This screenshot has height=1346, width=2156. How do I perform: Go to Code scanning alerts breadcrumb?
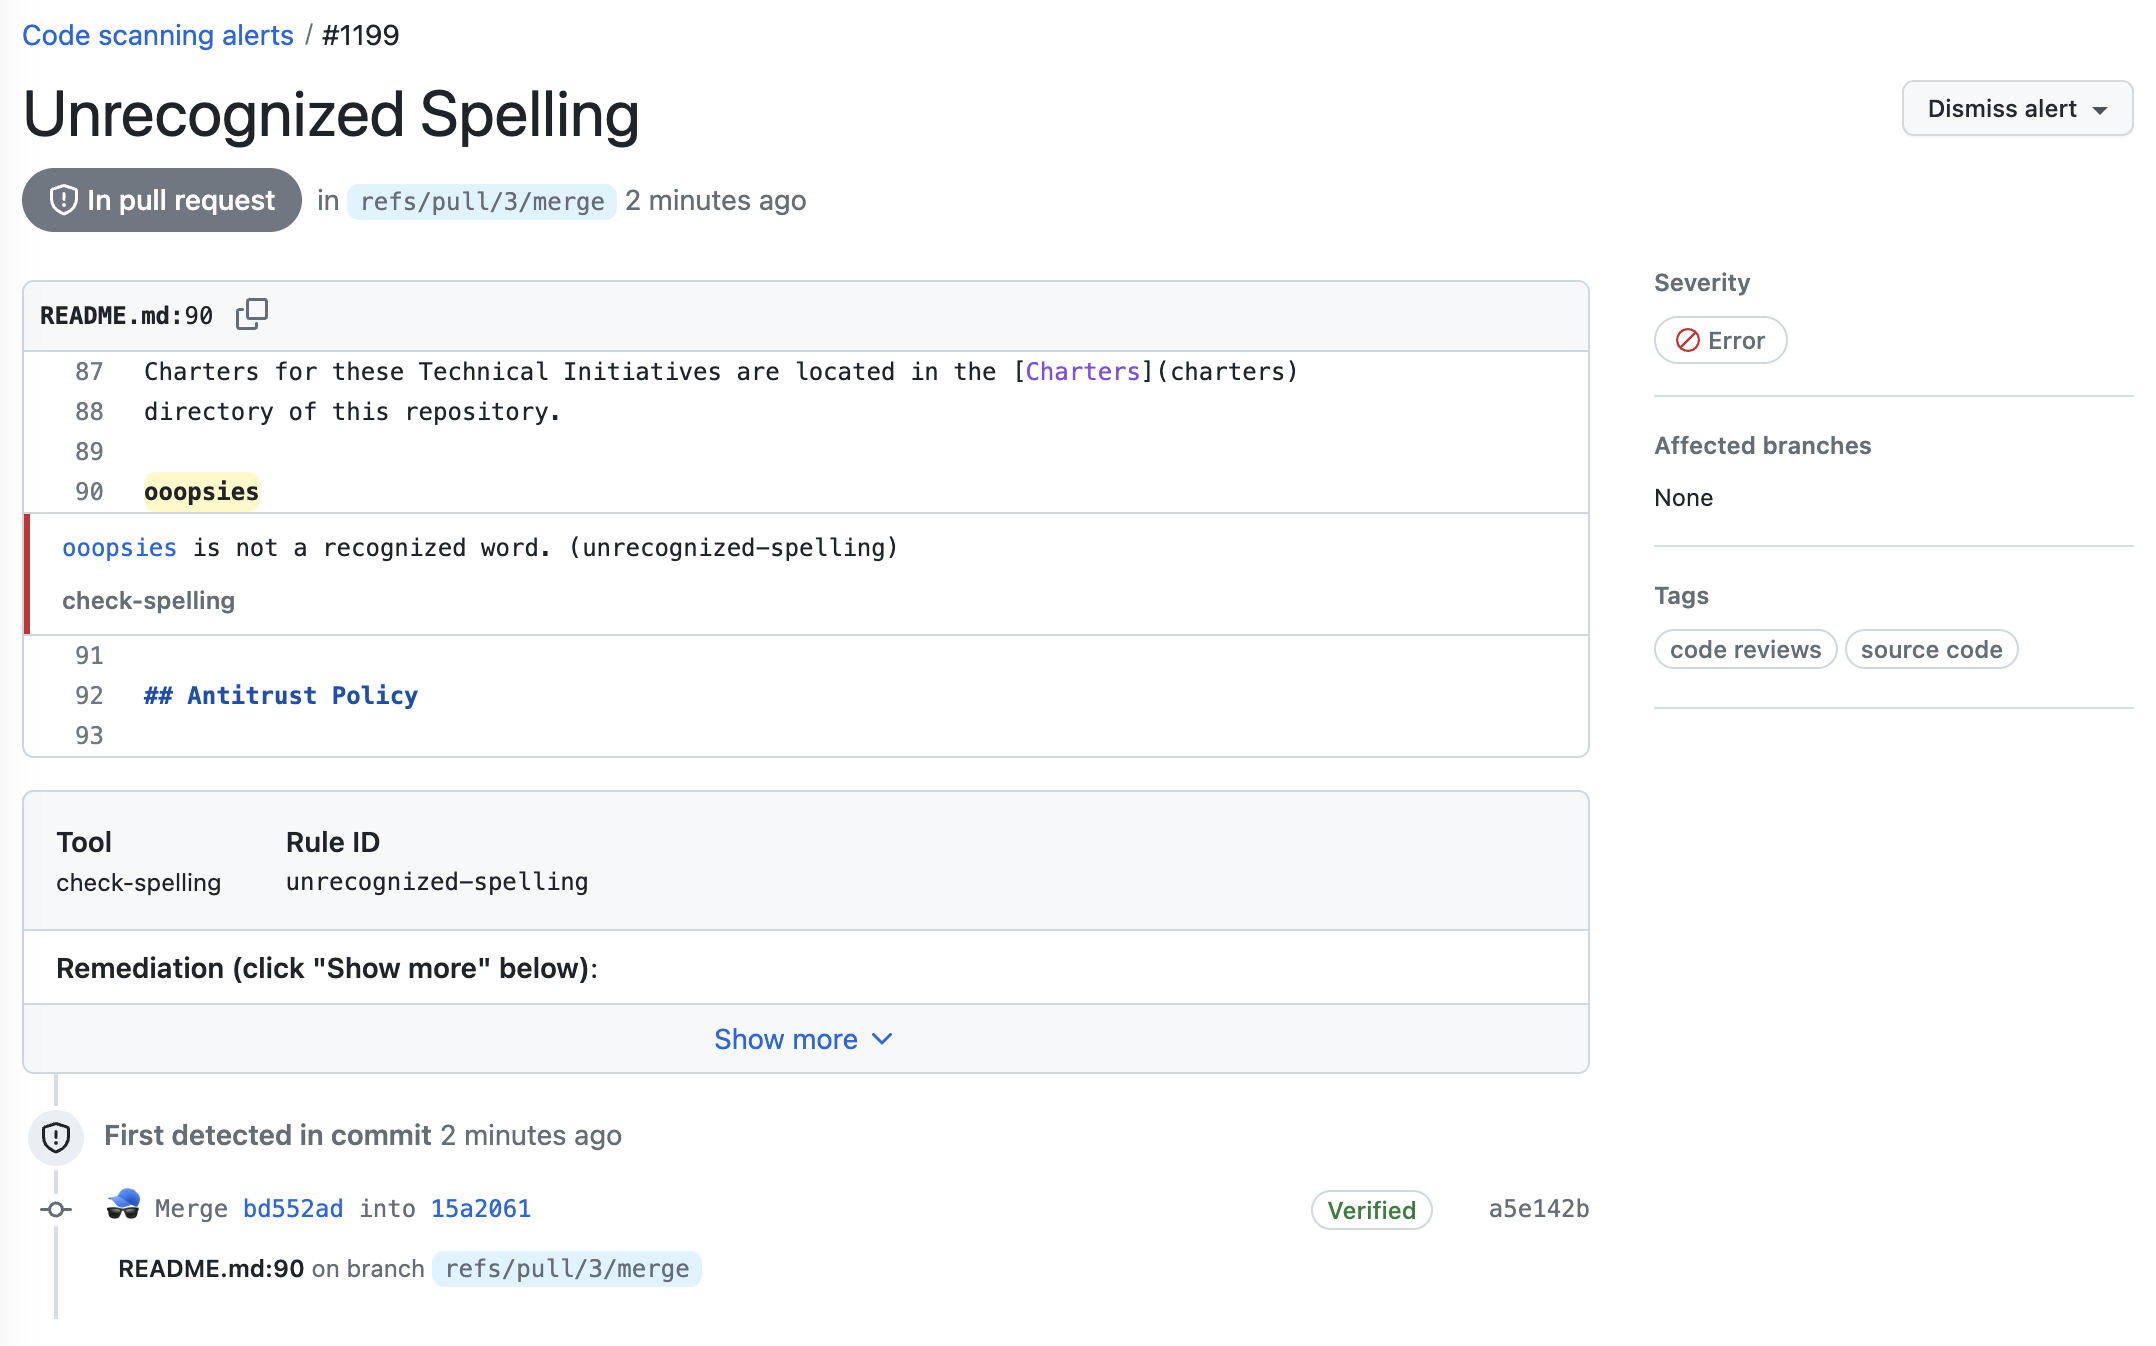point(158,35)
